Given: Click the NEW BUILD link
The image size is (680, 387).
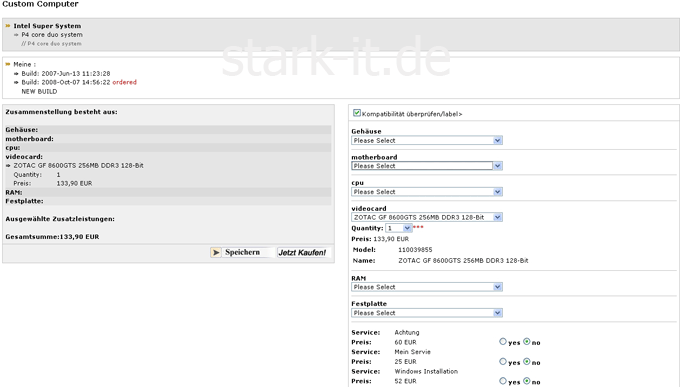Looking at the screenshot, I should coord(39,92).
